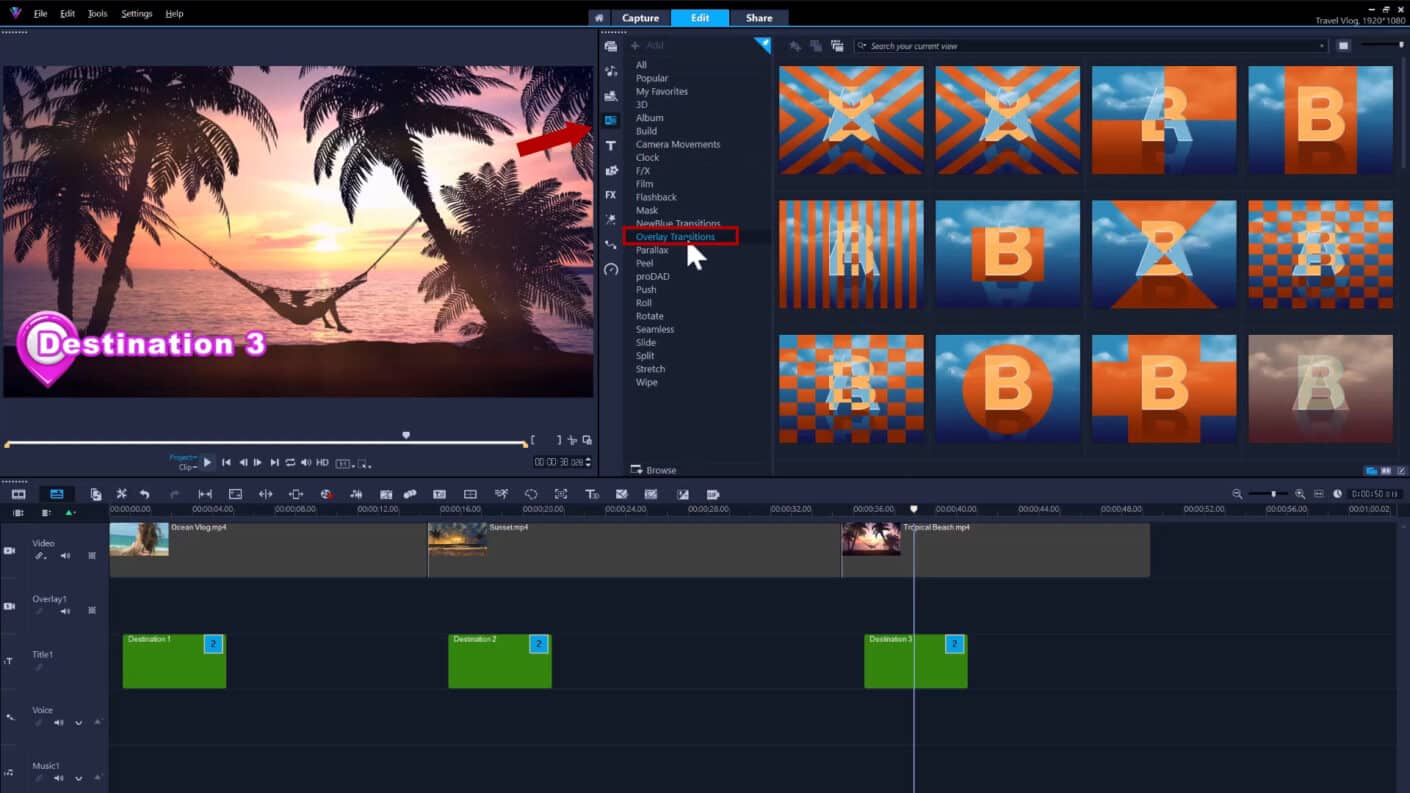Select the Destination 2 title clip
1410x793 pixels.
[x=499, y=660]
